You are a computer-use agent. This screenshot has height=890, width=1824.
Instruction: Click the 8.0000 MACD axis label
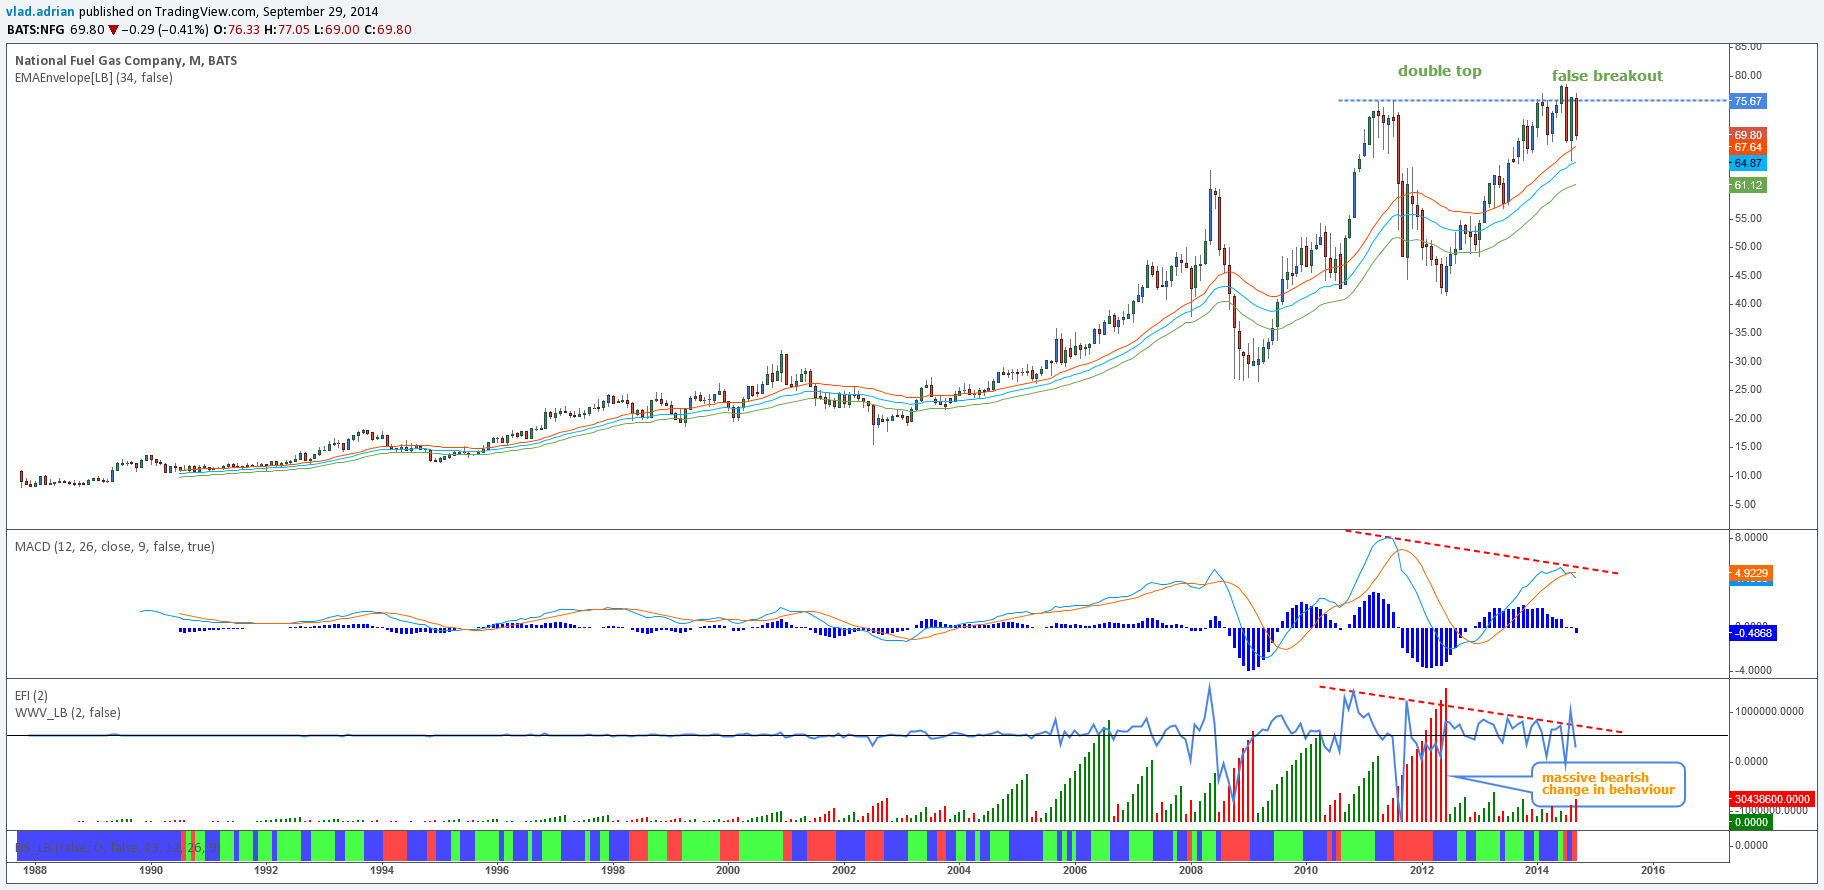click(1751, 537)
